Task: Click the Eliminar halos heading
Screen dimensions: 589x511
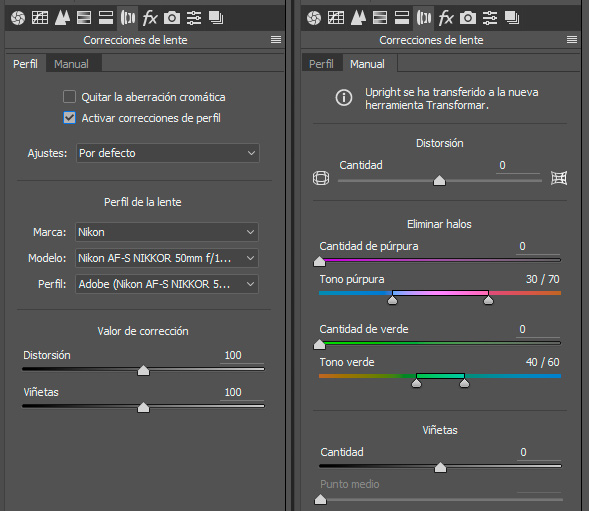Action: [439, 224]
